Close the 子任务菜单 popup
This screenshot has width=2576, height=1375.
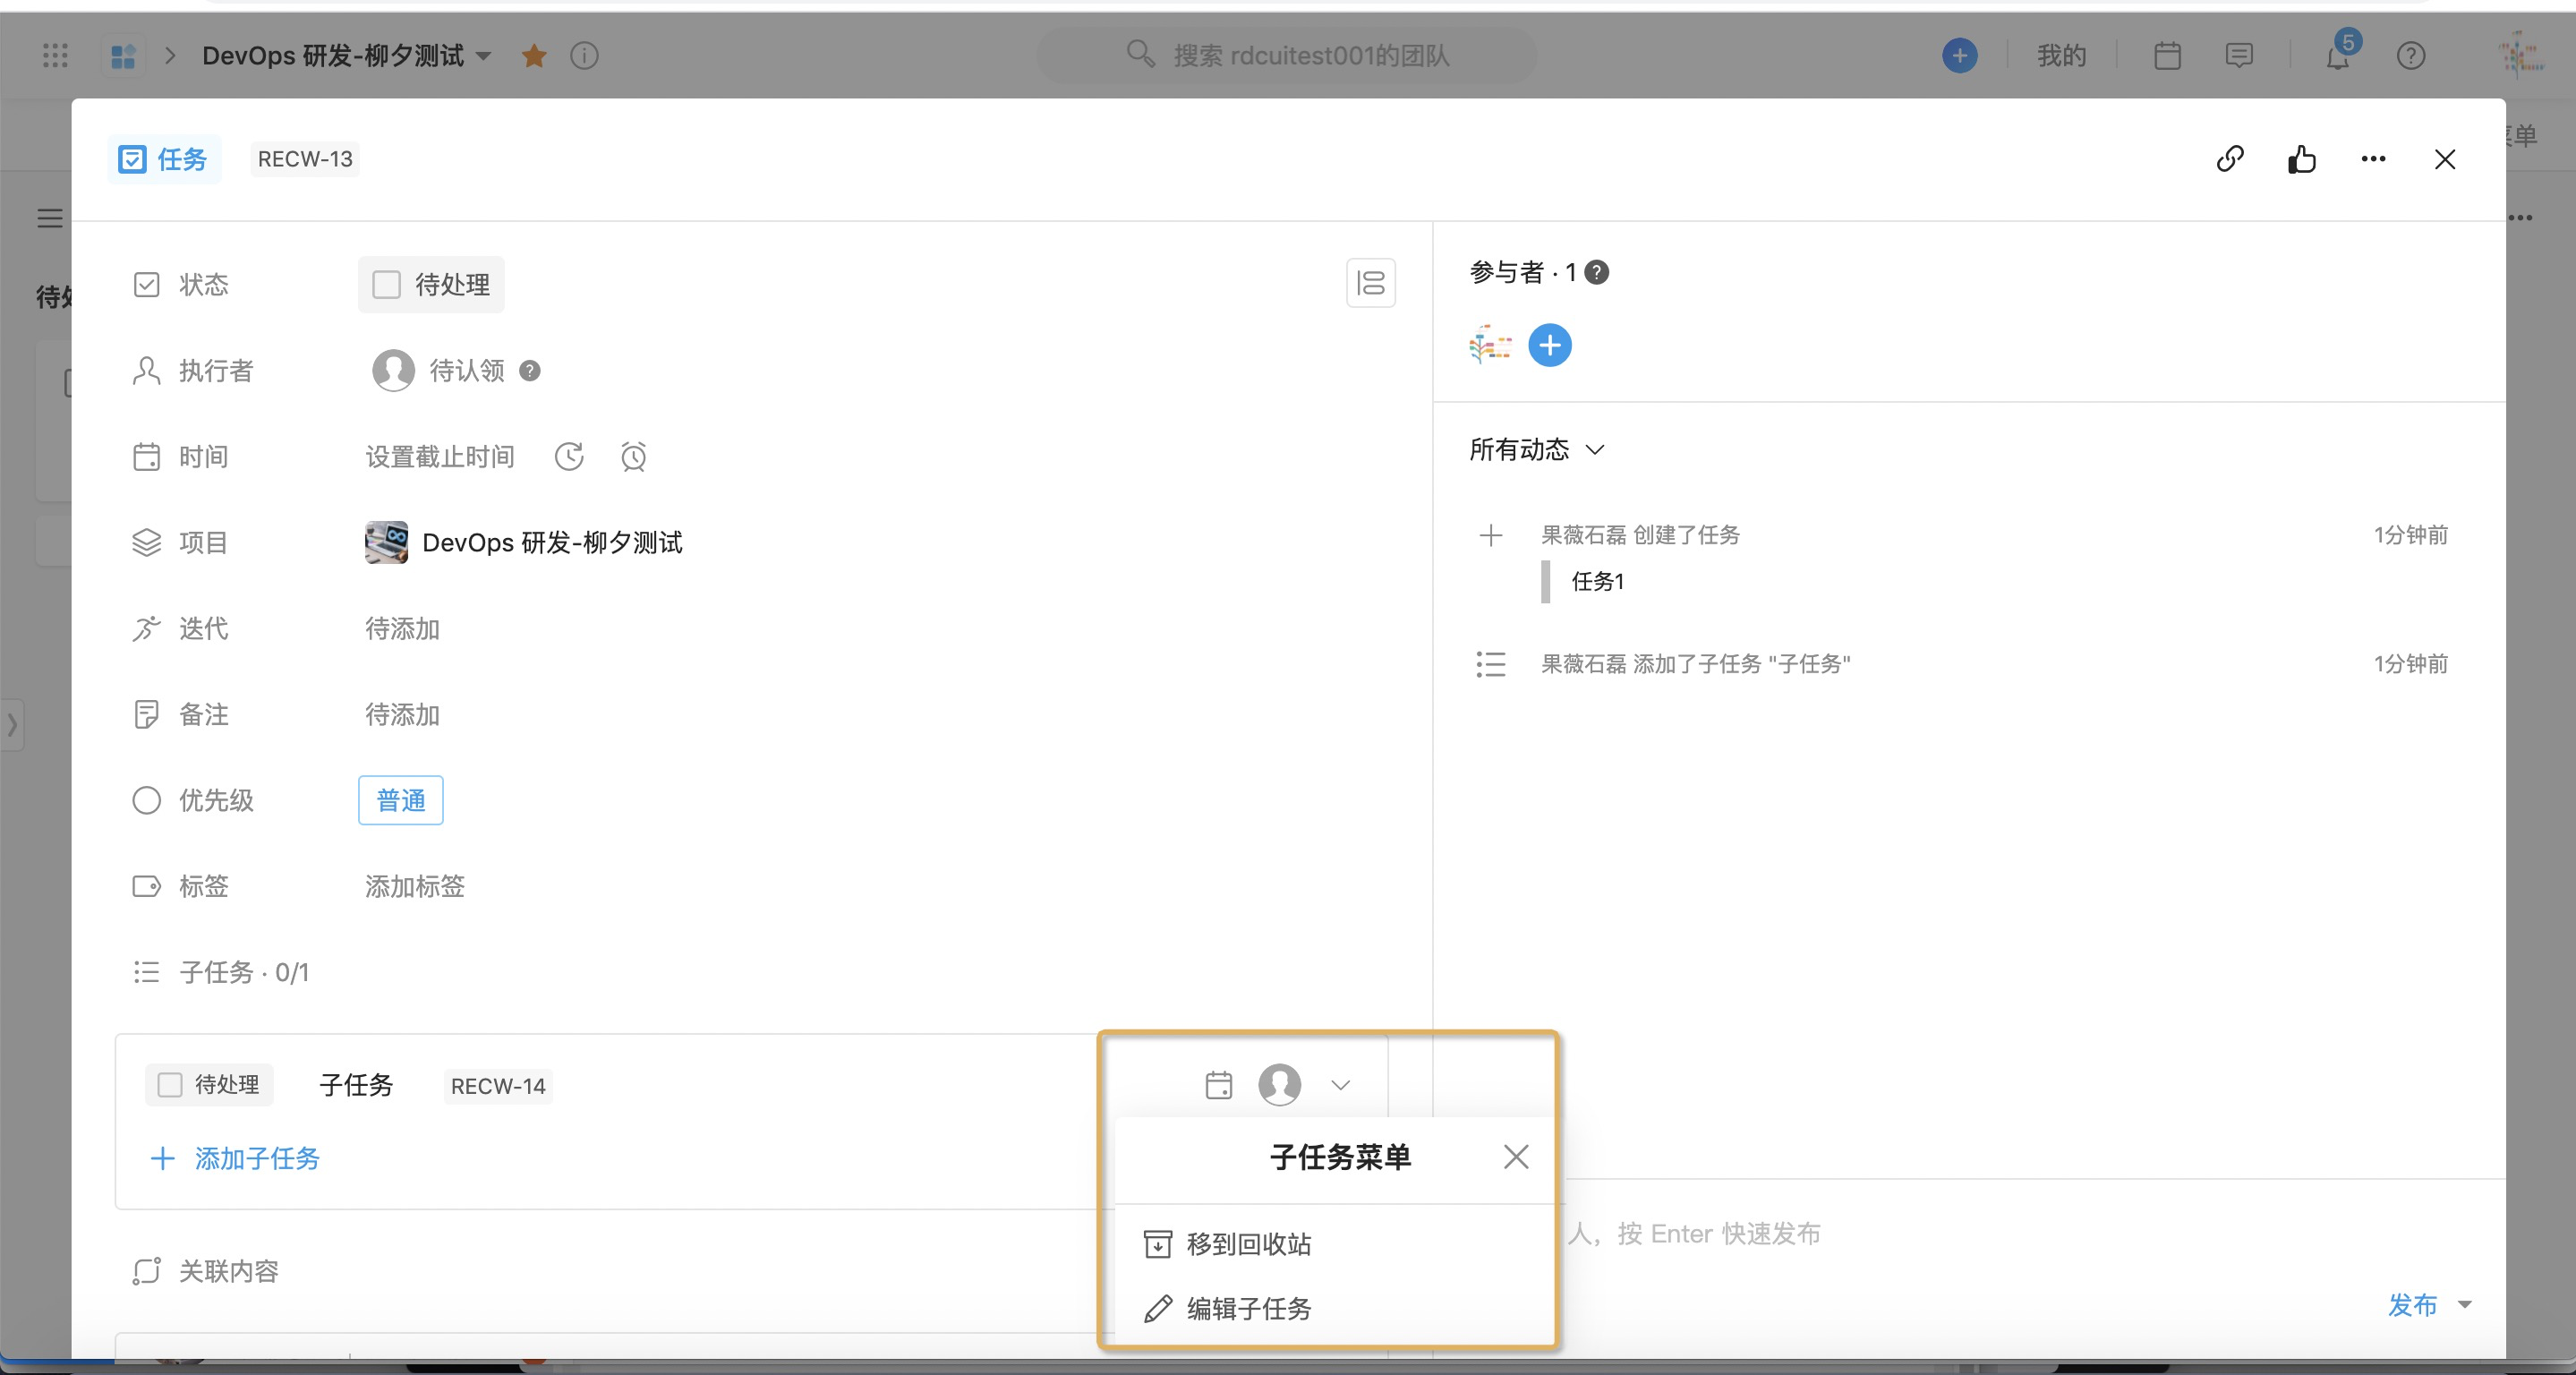click(1516, 1157)
